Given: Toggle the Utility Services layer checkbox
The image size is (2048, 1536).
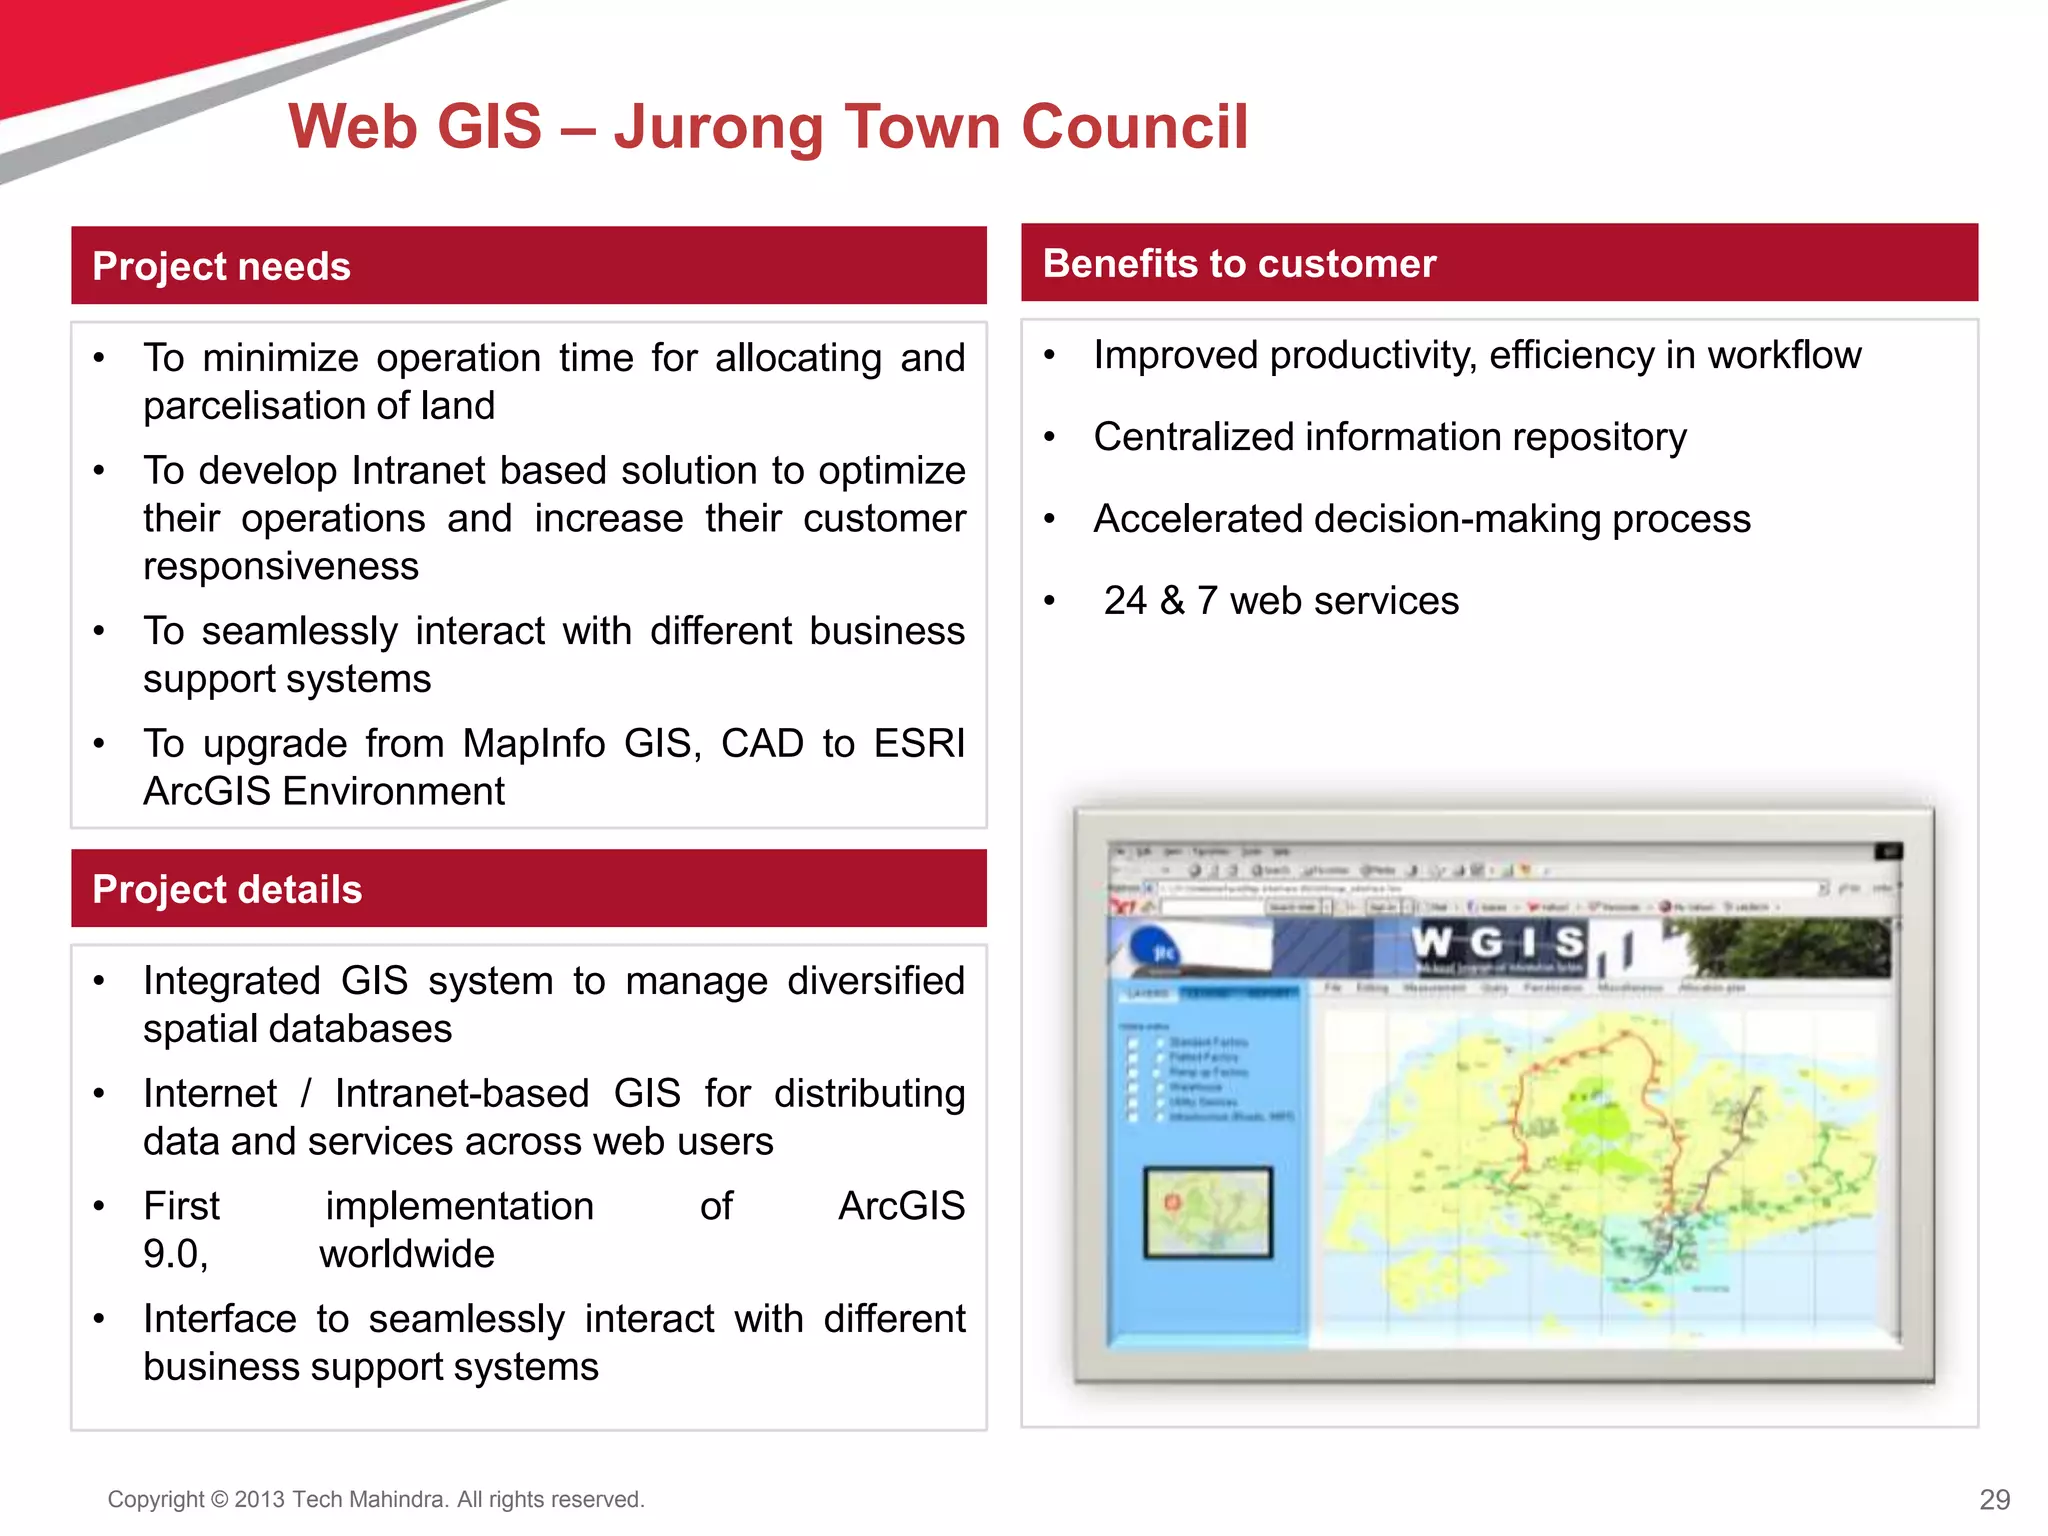Looking at the screenshot, I should 1133,1102.
